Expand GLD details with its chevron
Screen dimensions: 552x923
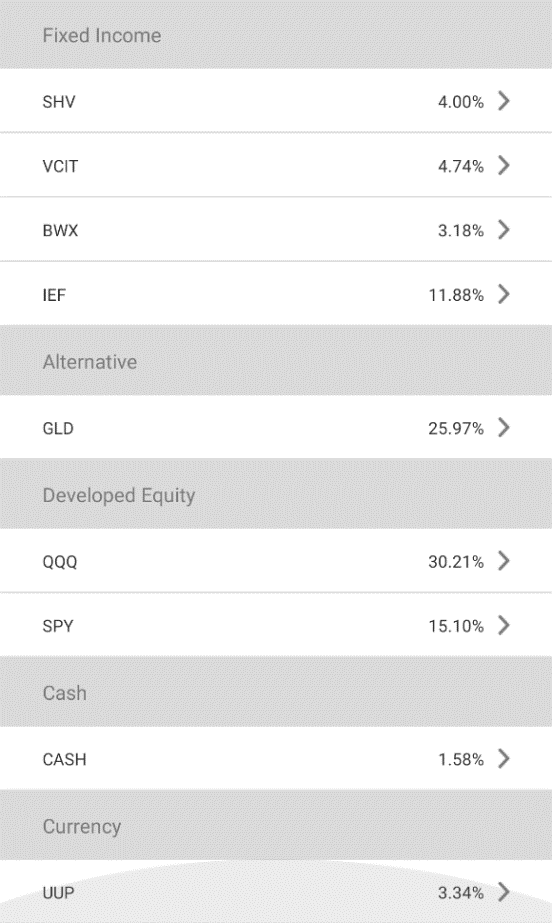[x=503, y=427]
